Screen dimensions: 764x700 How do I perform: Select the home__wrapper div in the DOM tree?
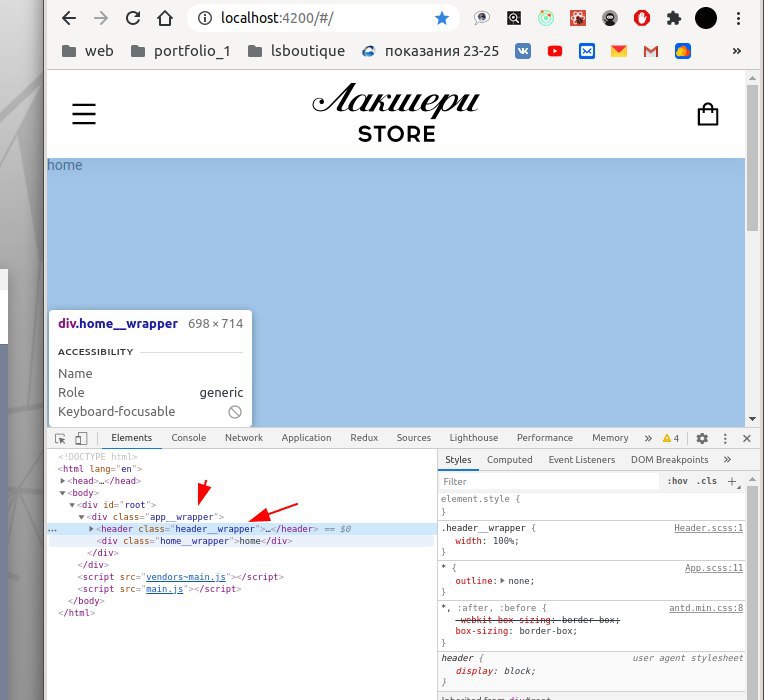coord(194,541)
